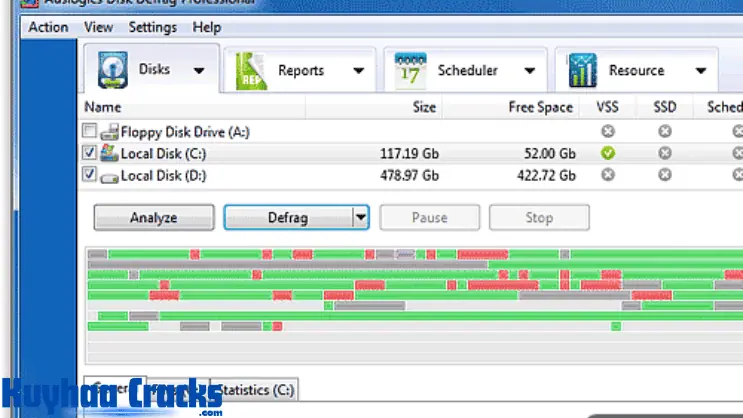Click the green VSS checkmark for Local Disk (C:)
This screenshot has height=418, width=743.
[x=608, y=153]
